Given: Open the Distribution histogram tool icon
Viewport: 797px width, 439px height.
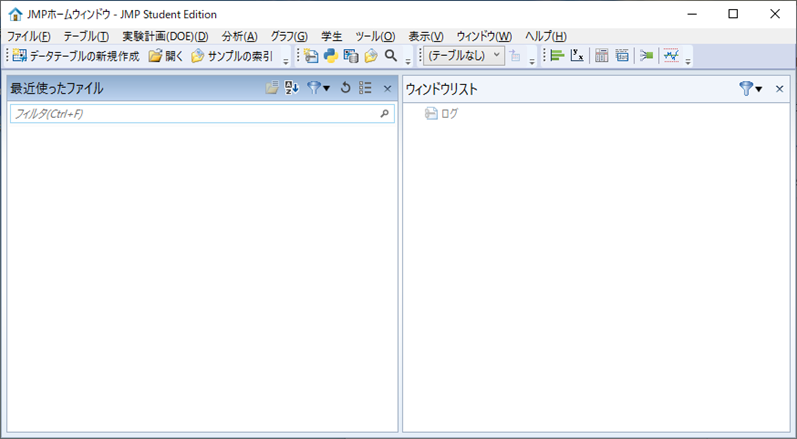Looking at the screenshot, I should coord(557,56).
